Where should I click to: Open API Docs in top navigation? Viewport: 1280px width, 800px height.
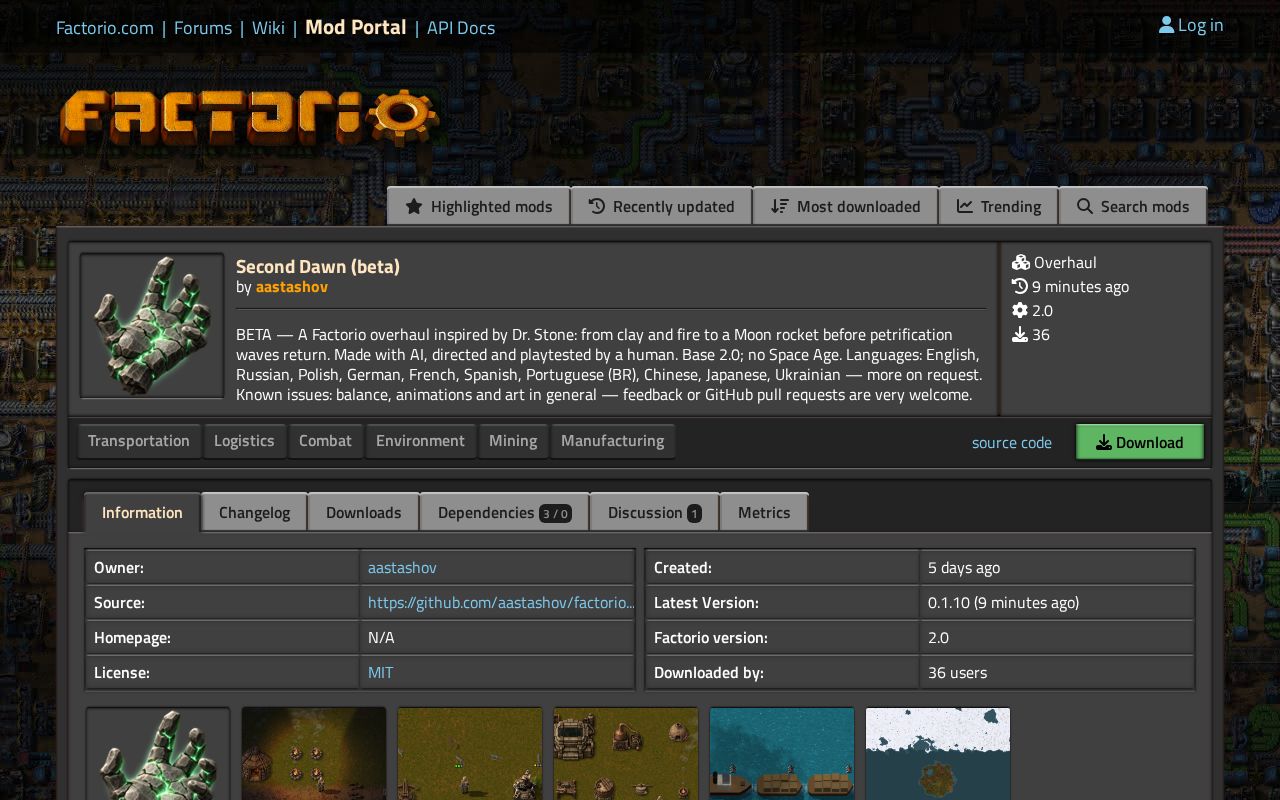(461, 27)
